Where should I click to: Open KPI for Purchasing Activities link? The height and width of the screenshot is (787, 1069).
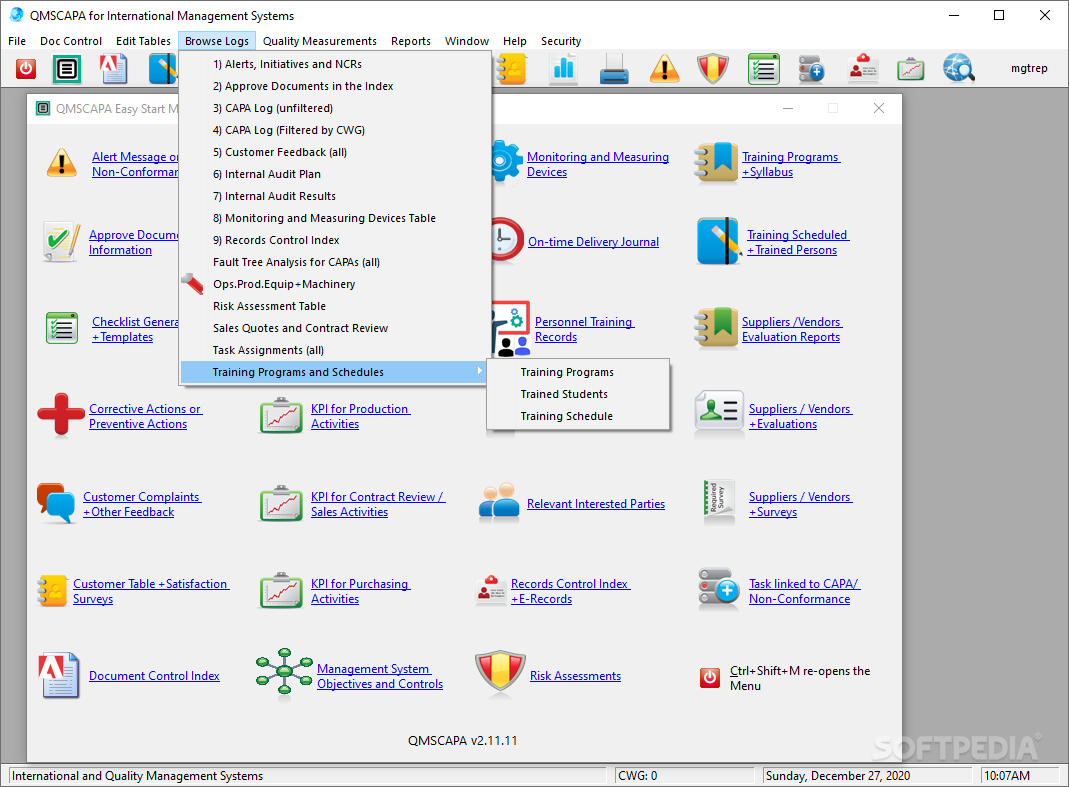click(x=361, y=591)
